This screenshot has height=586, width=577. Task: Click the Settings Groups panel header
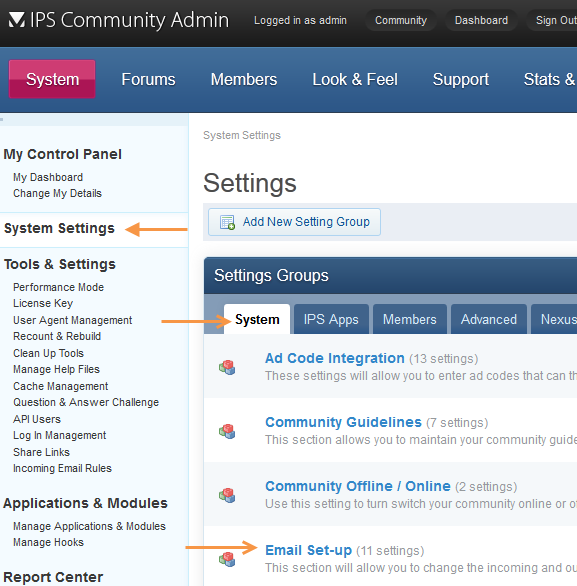point(391,275)
